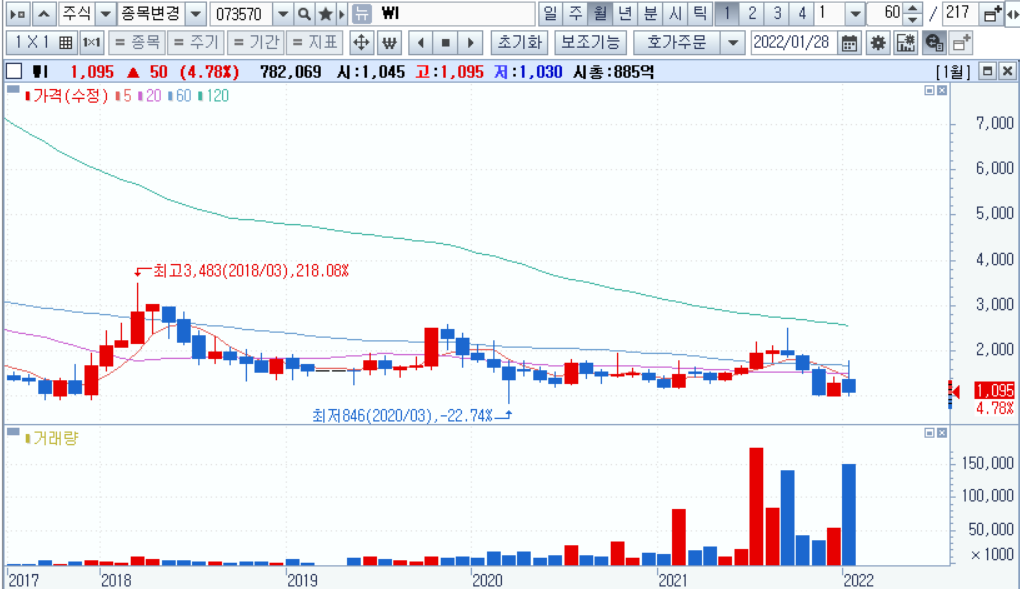Open chart indicator settings icon
This screenshot has height=589, width=1020.
[x=906, y=43]
